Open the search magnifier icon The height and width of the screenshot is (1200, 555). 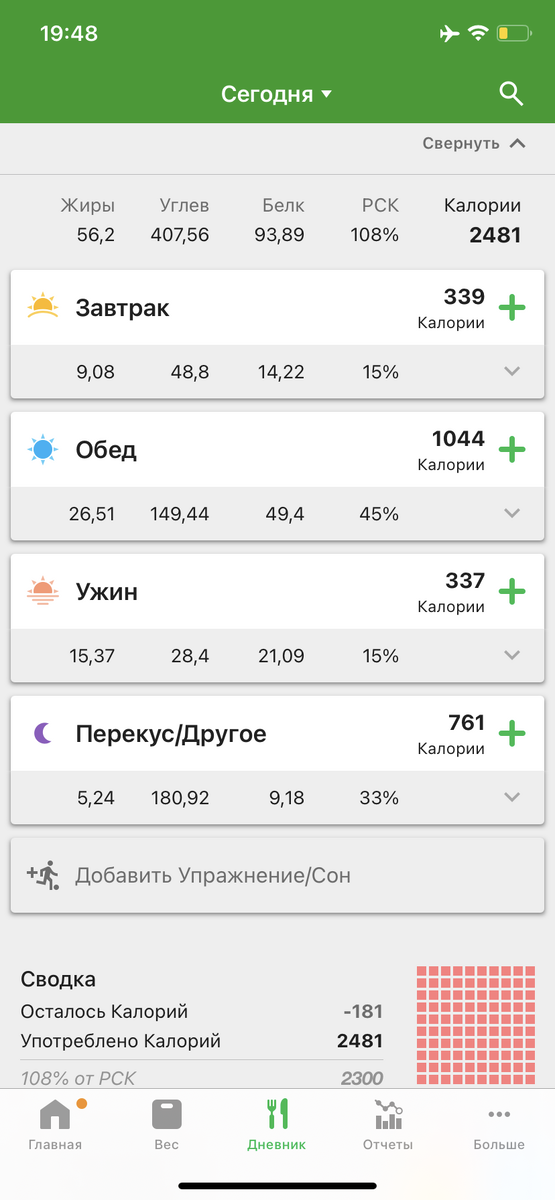[x=511, y=94]
